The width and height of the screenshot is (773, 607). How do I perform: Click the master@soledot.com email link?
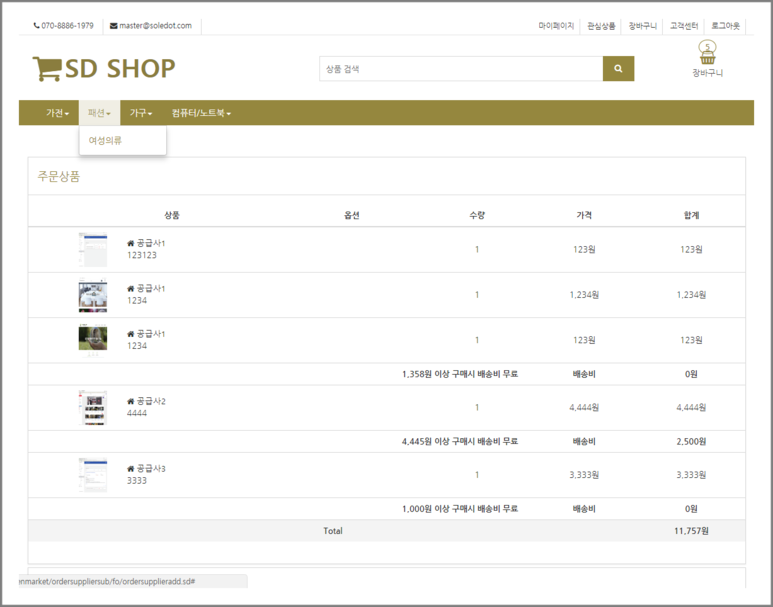[x=155, y=26]
